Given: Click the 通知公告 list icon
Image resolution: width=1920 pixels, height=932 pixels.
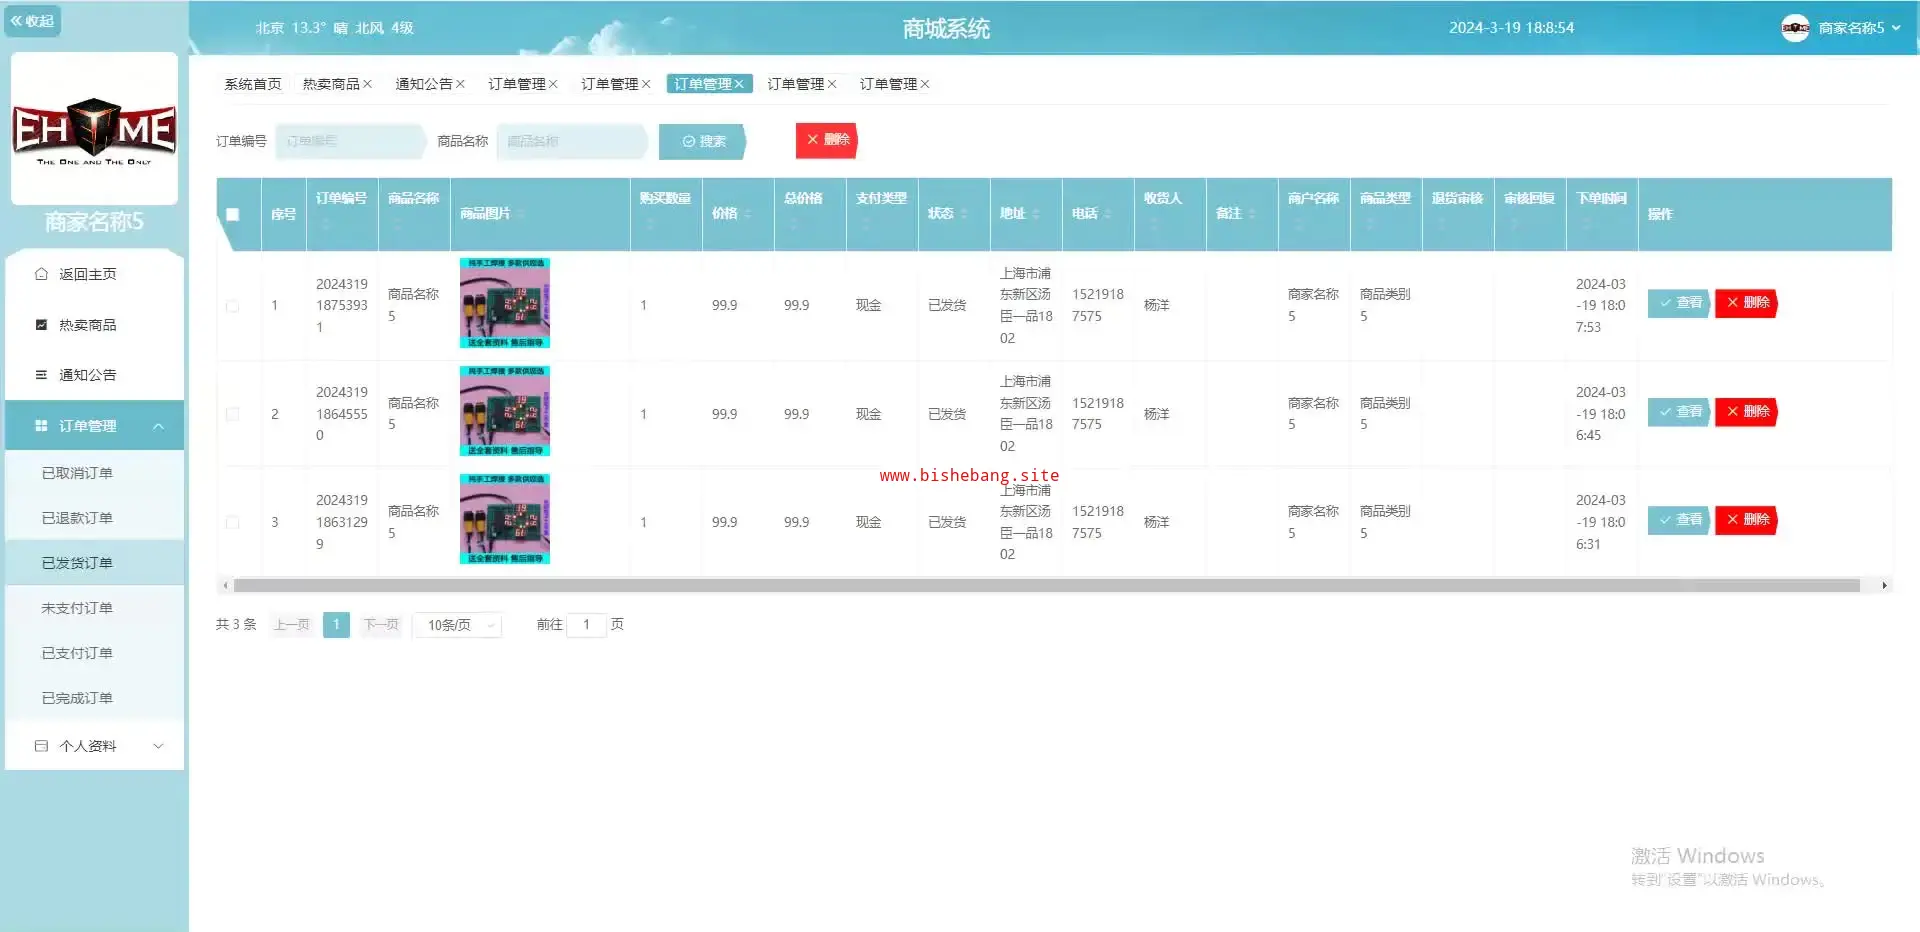Looking at the screenshot, I should coord(41,375).
